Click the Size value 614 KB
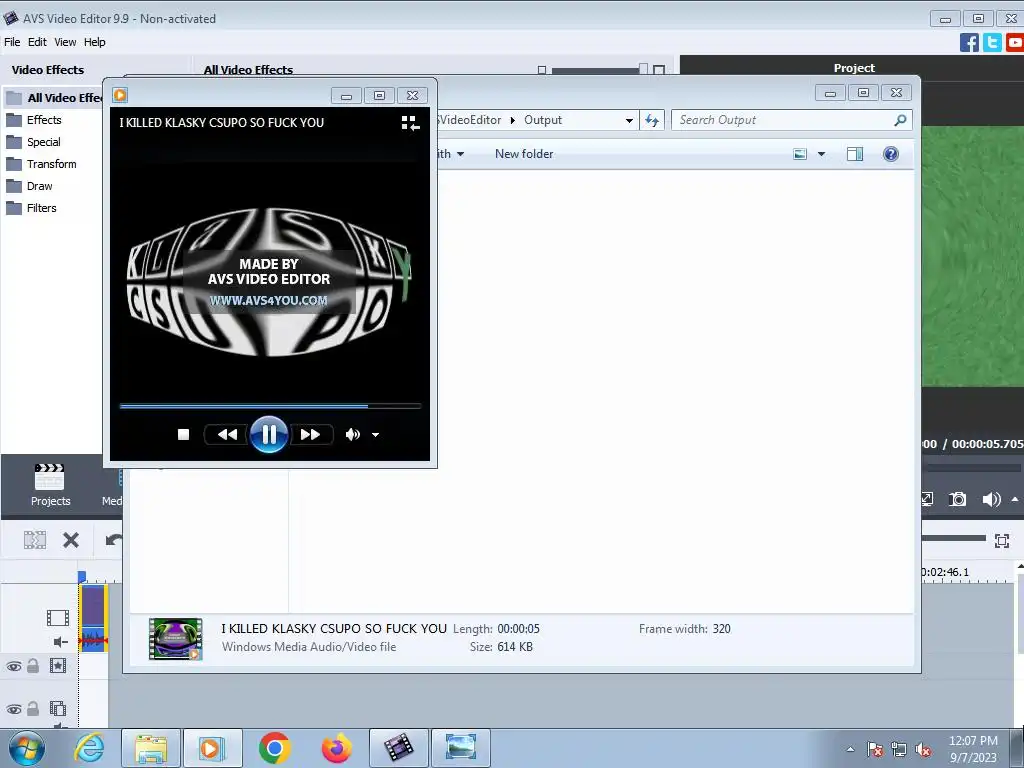This screenshot has height=768, width=1024. click(x=515, y=647)
